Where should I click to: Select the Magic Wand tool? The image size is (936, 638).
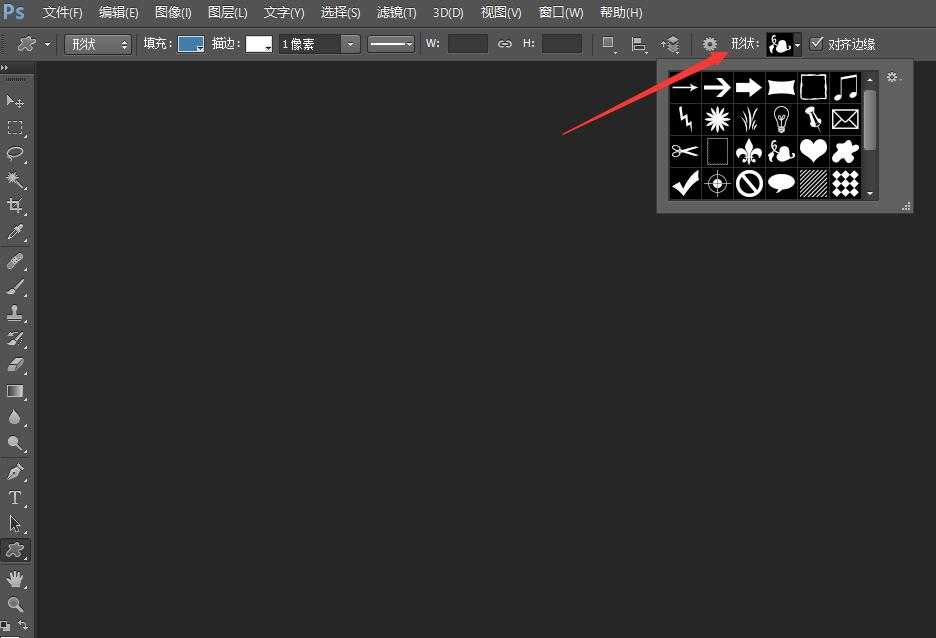click(x=15, y=179)
